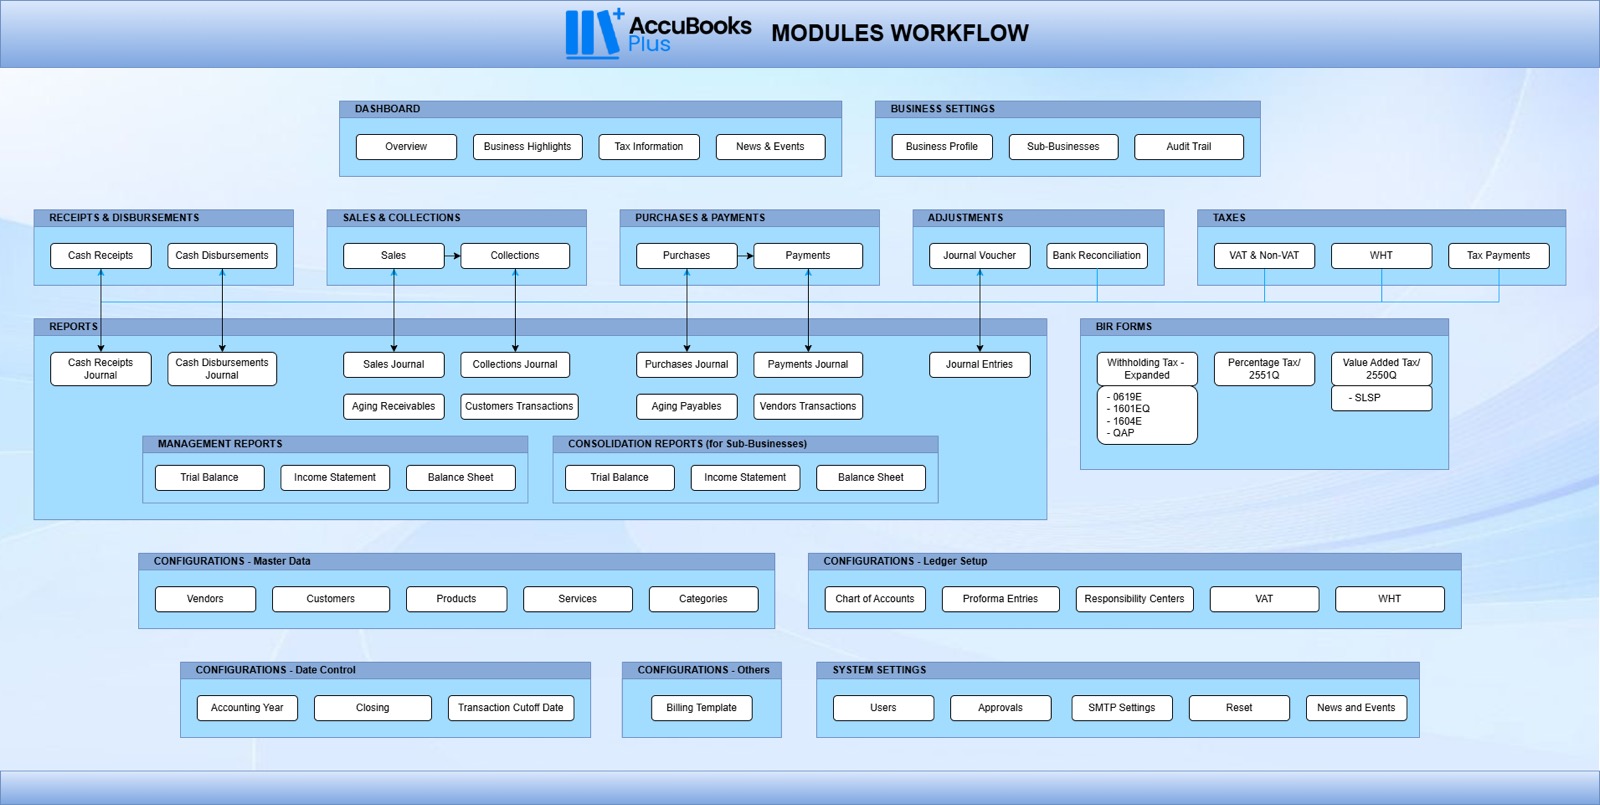Open the Aging Receivables report
Viewport: 1600px width, 805px height.
[x=394, y=407]
